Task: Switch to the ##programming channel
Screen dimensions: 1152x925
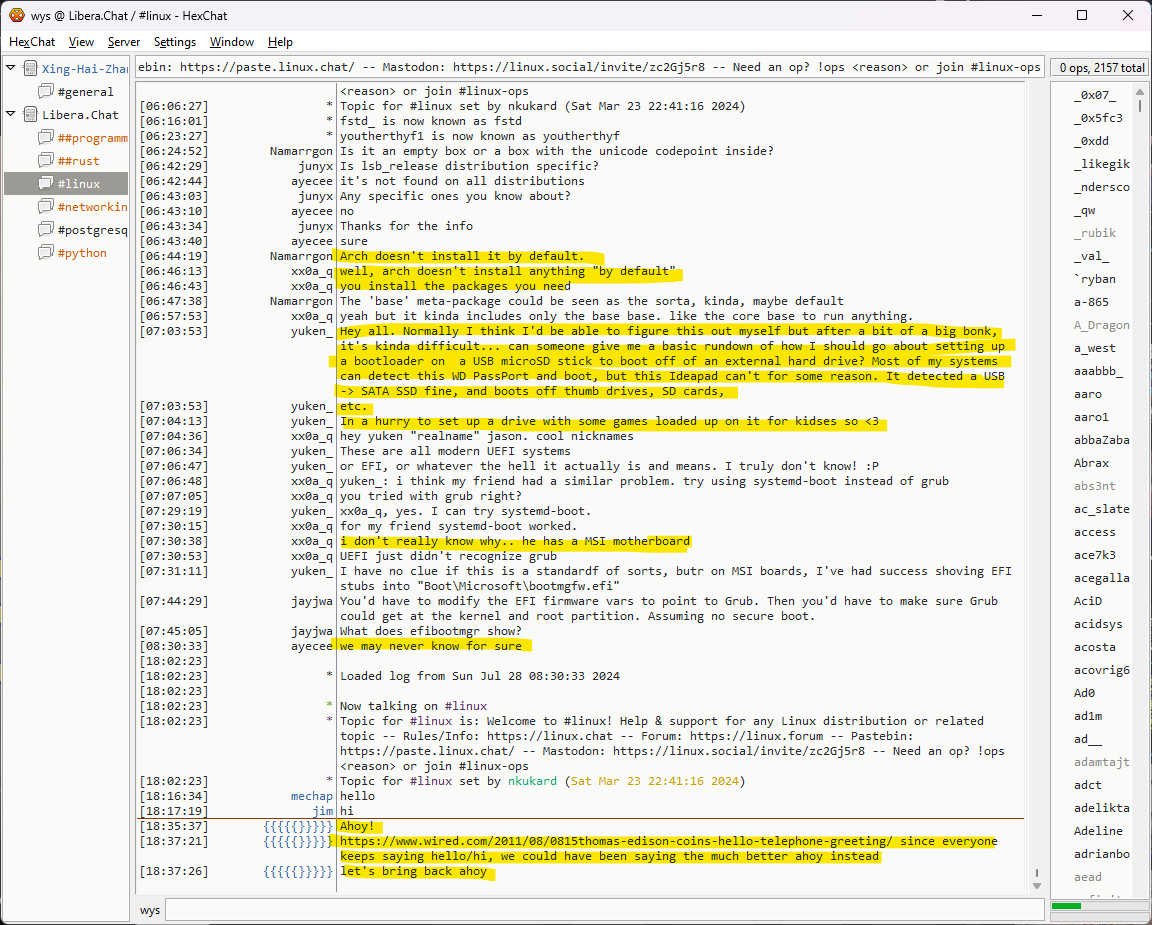Action: 92,138
